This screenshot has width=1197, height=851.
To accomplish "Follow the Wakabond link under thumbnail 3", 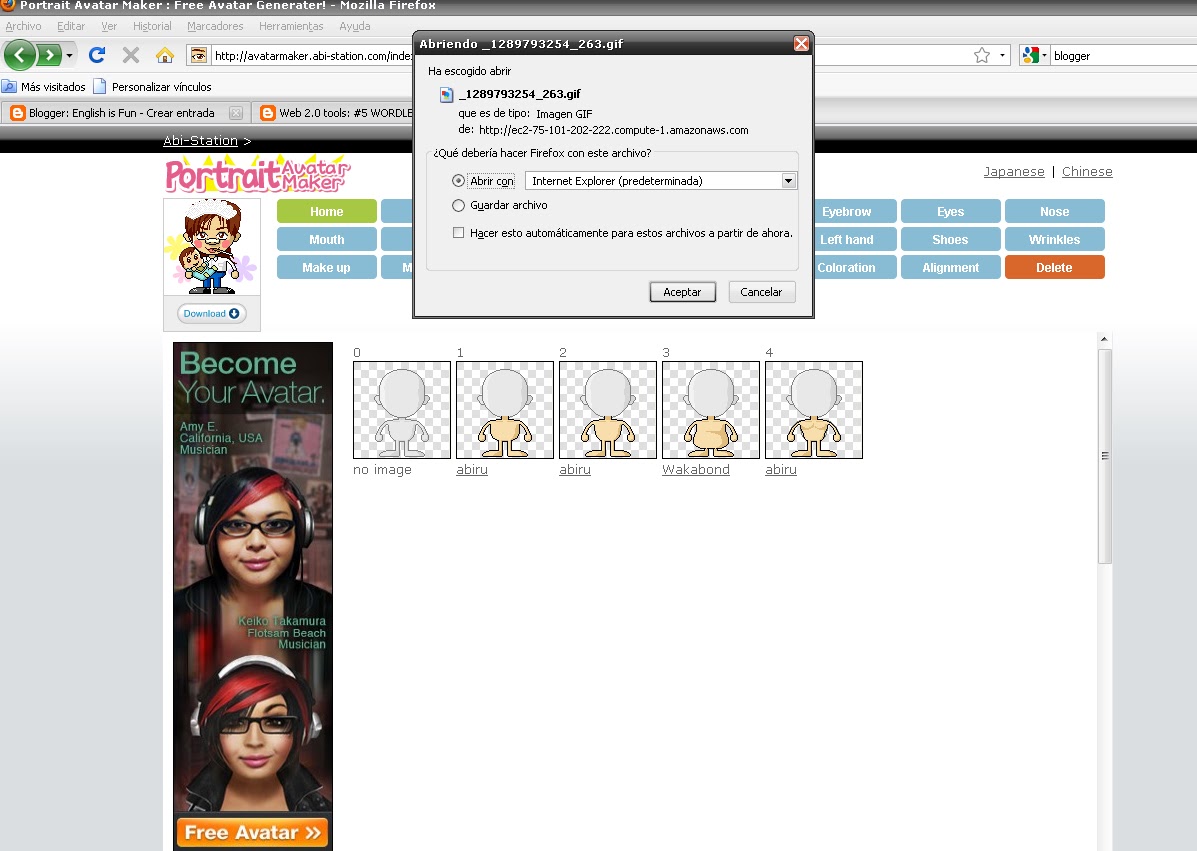I will [695, 469].
